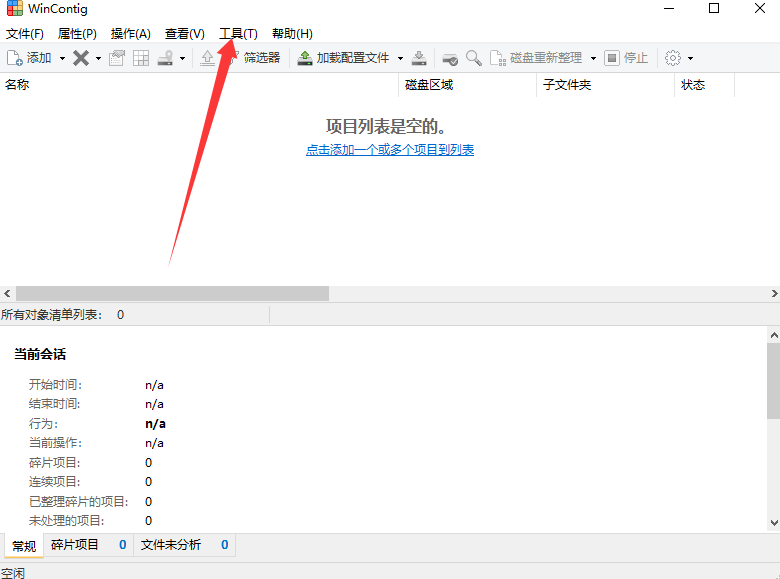This screenshot has width=780, height=579.
Task: Expand the 磁盘重新整理 dropdown arrow
Action: click(593, 58)
